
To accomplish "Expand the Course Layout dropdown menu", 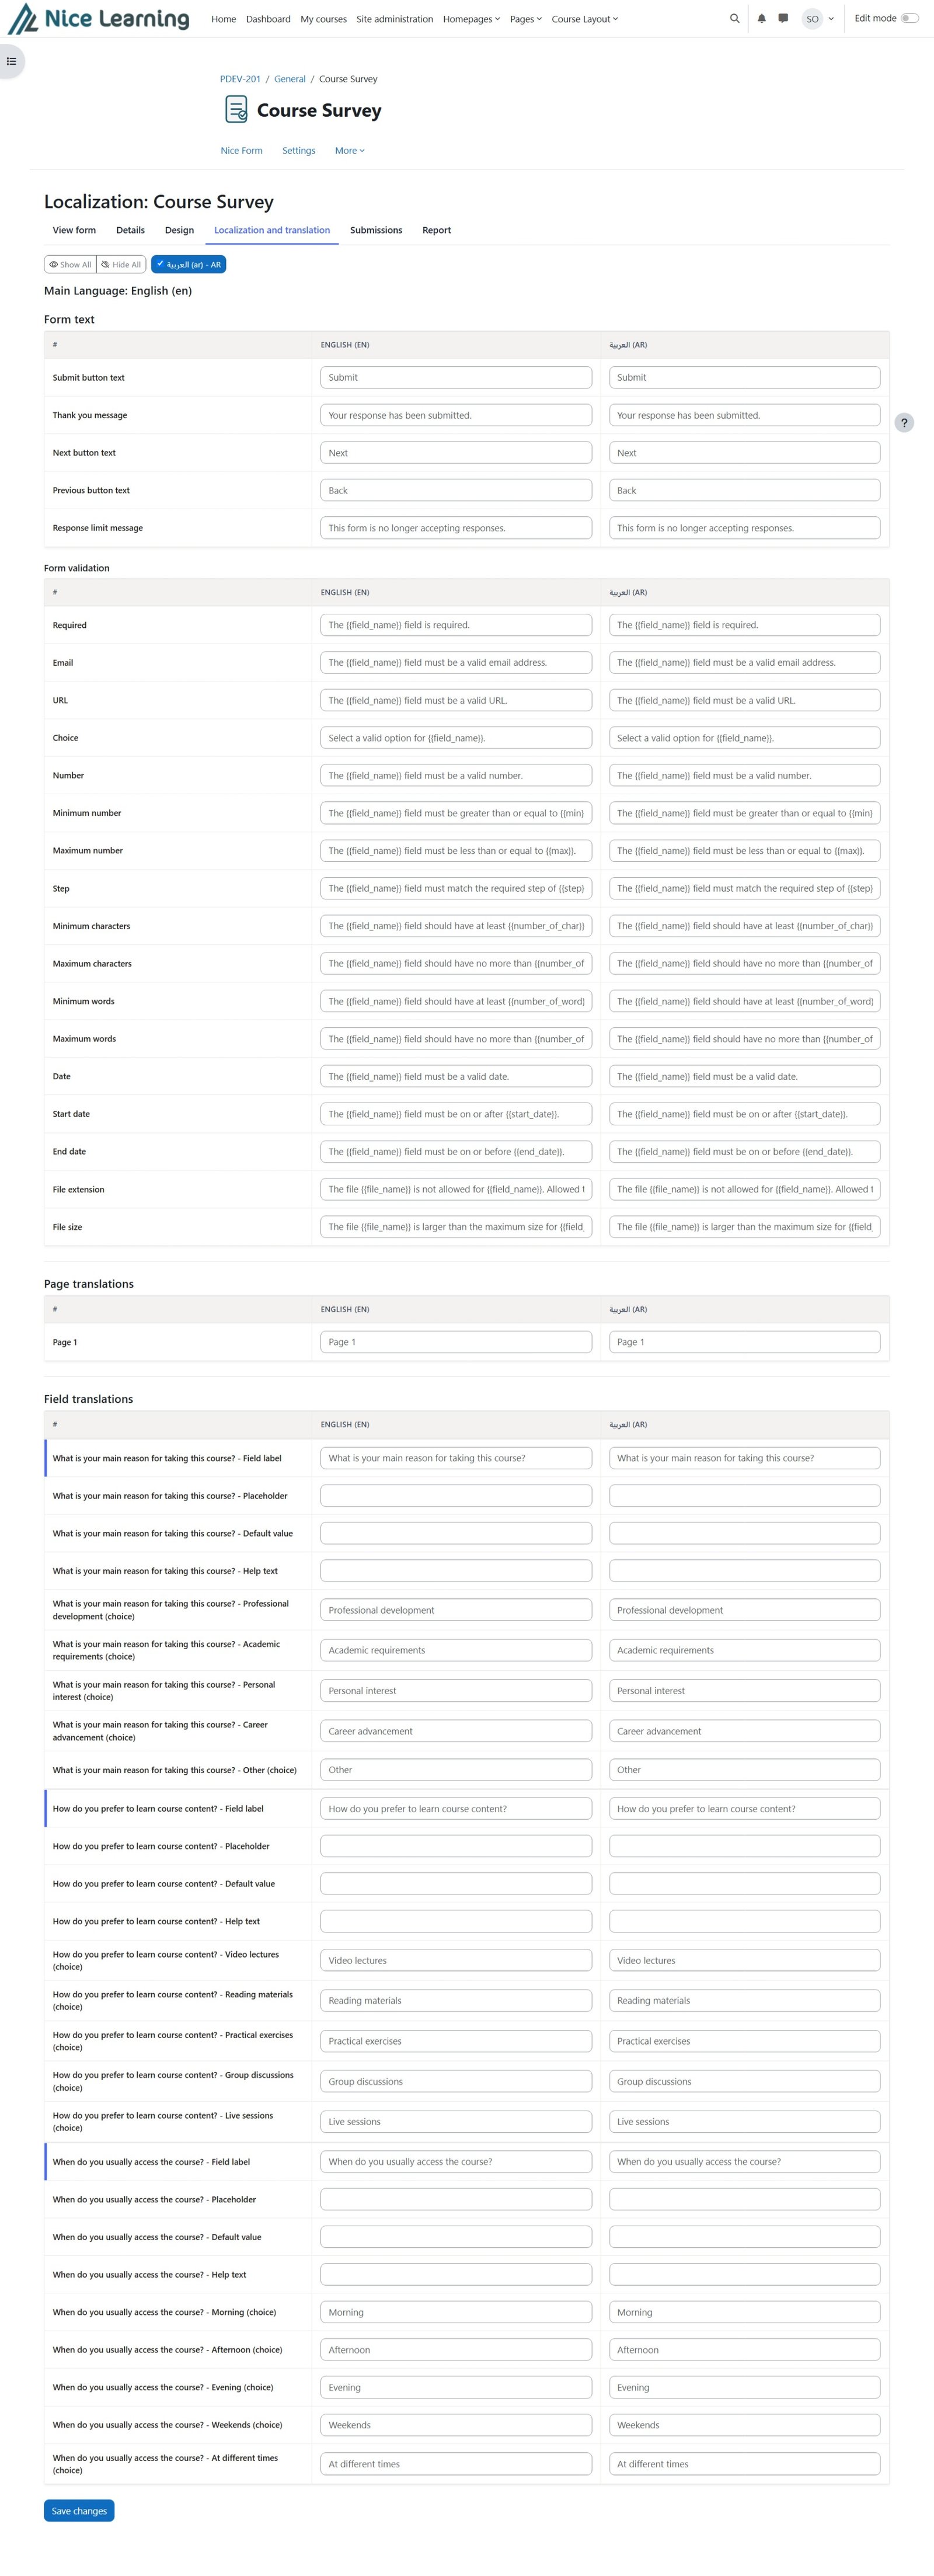I will (x=584, y=19).
